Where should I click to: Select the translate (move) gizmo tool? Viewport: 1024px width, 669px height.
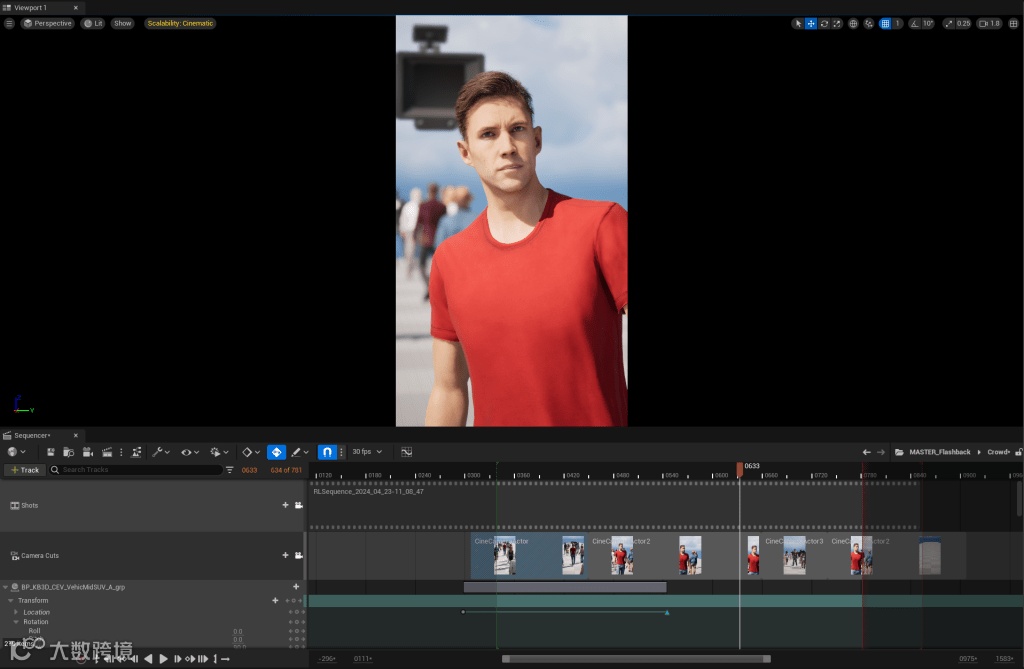[811, 23]
